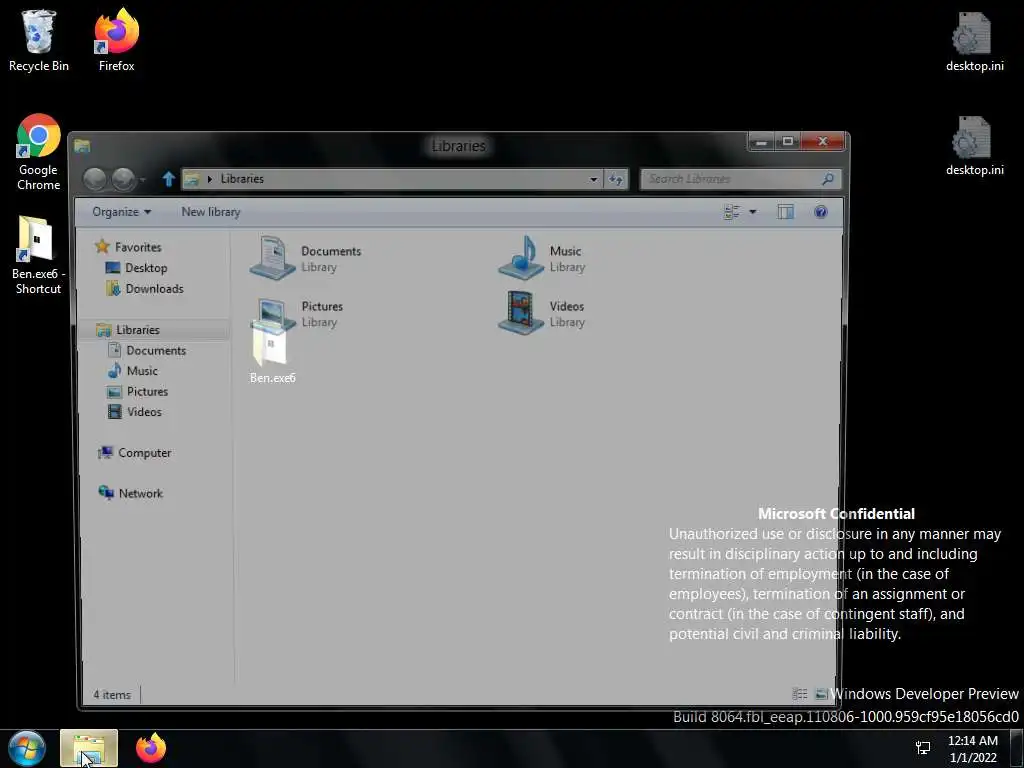Click the Forward navigation button

point(123,179)
